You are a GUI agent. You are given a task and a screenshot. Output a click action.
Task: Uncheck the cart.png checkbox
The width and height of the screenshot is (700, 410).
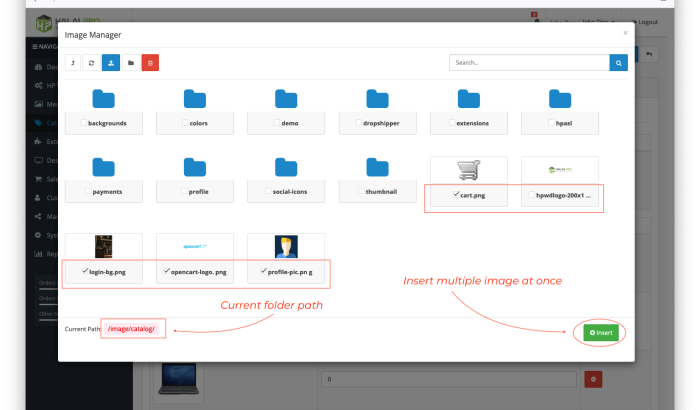click(x=456, y=194)
